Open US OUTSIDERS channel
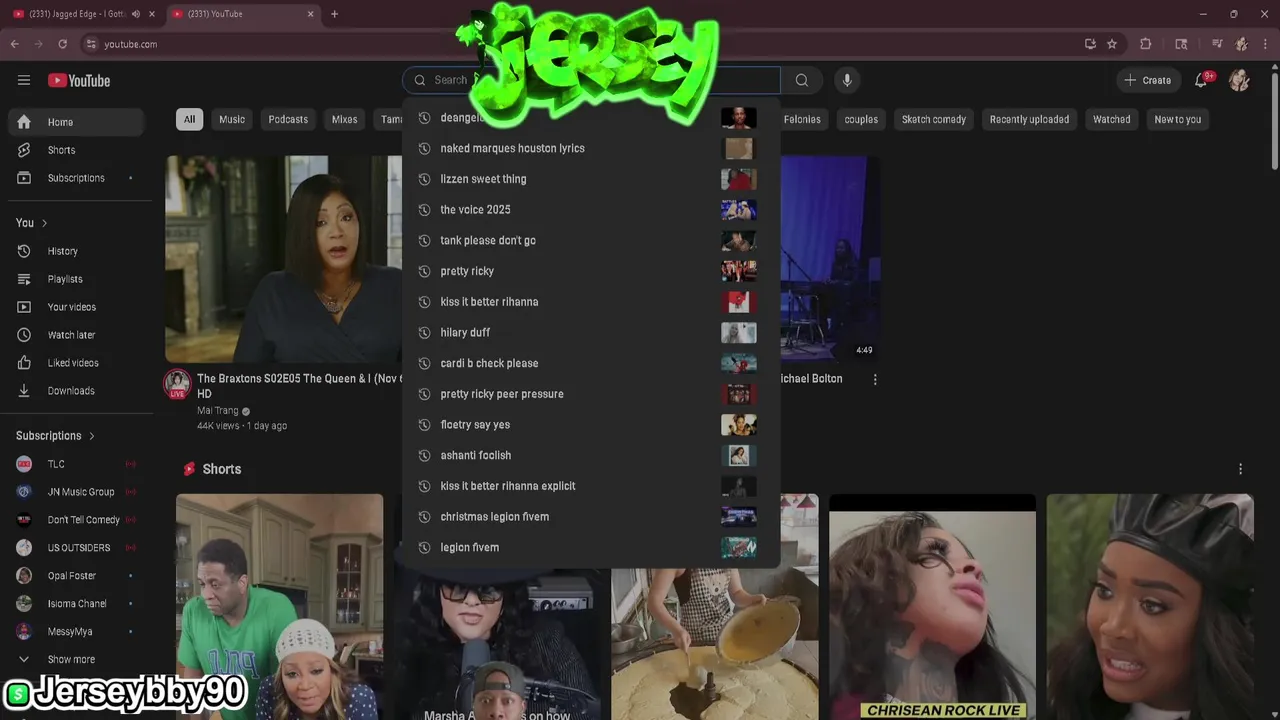 (x=77, y=548)
